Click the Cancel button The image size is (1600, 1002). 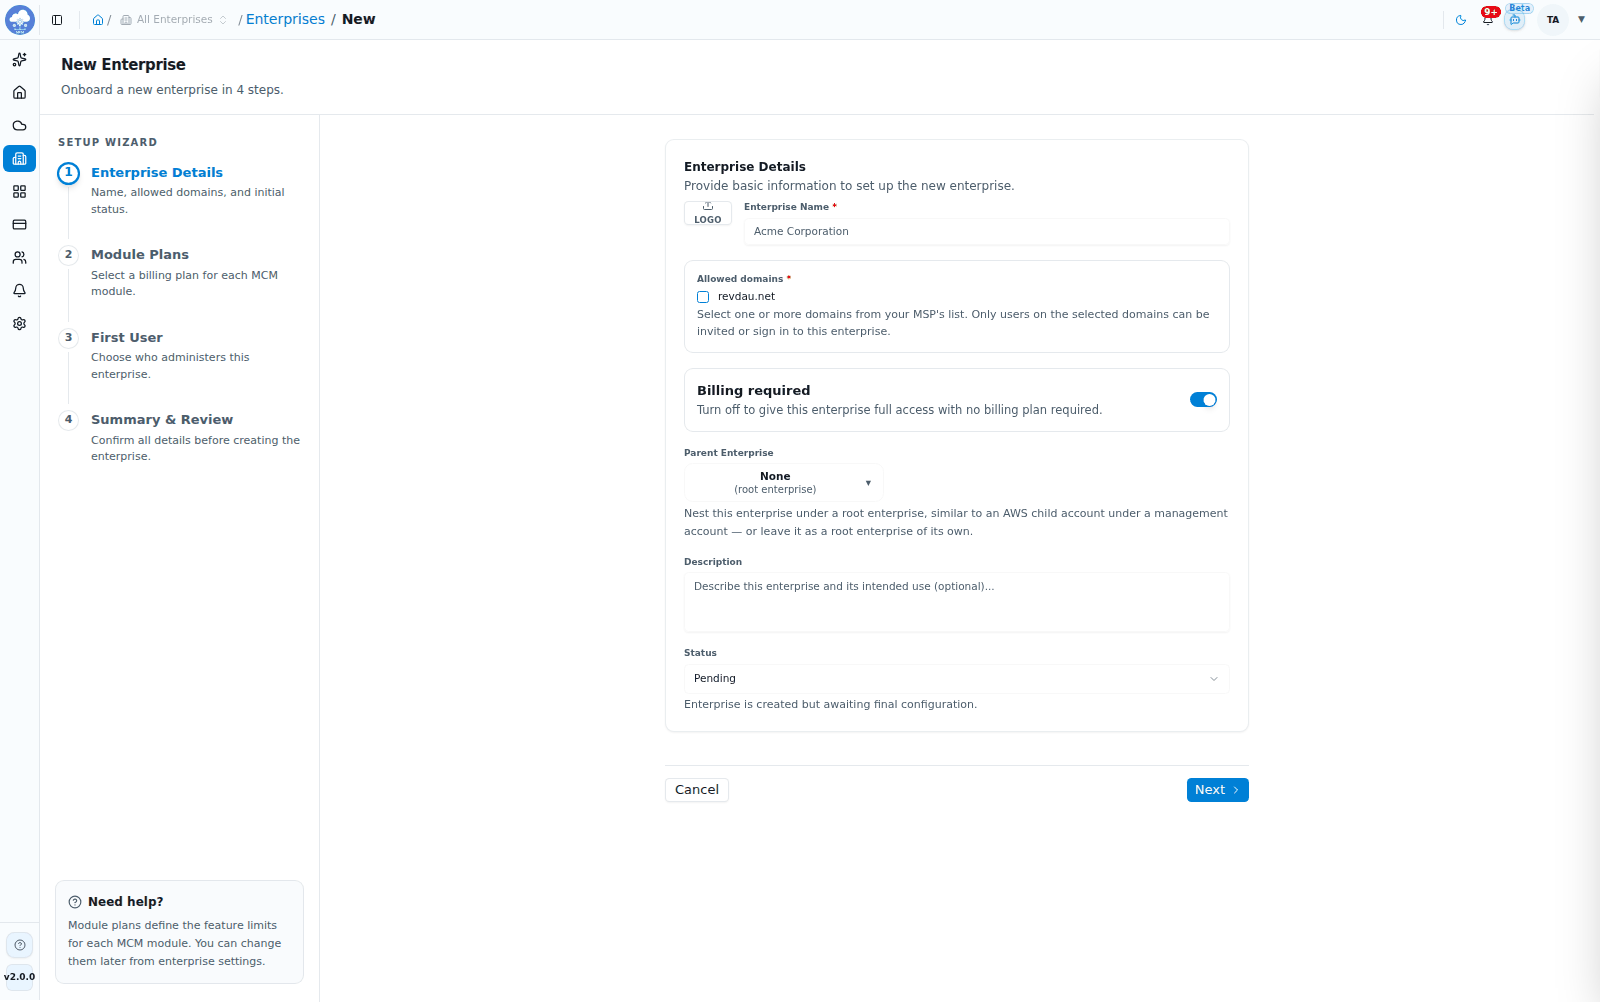[697, 790]
